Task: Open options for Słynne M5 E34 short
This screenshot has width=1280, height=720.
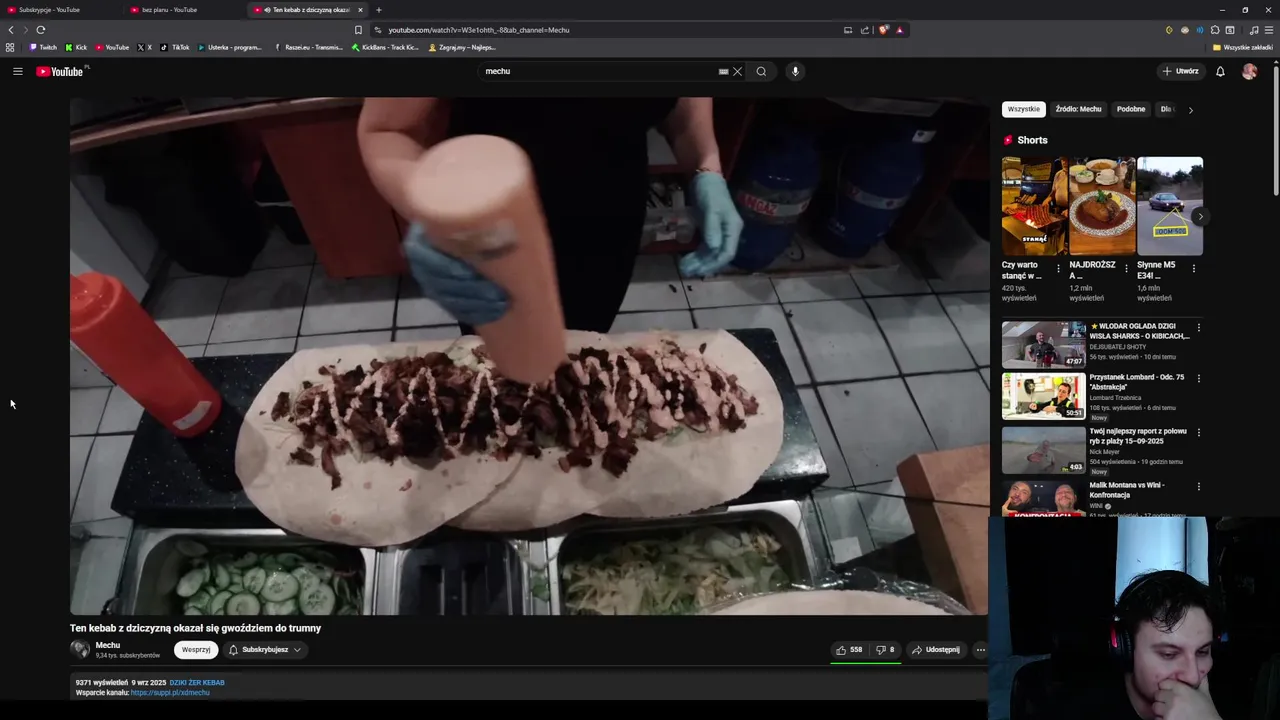Action: (1193, 268)
